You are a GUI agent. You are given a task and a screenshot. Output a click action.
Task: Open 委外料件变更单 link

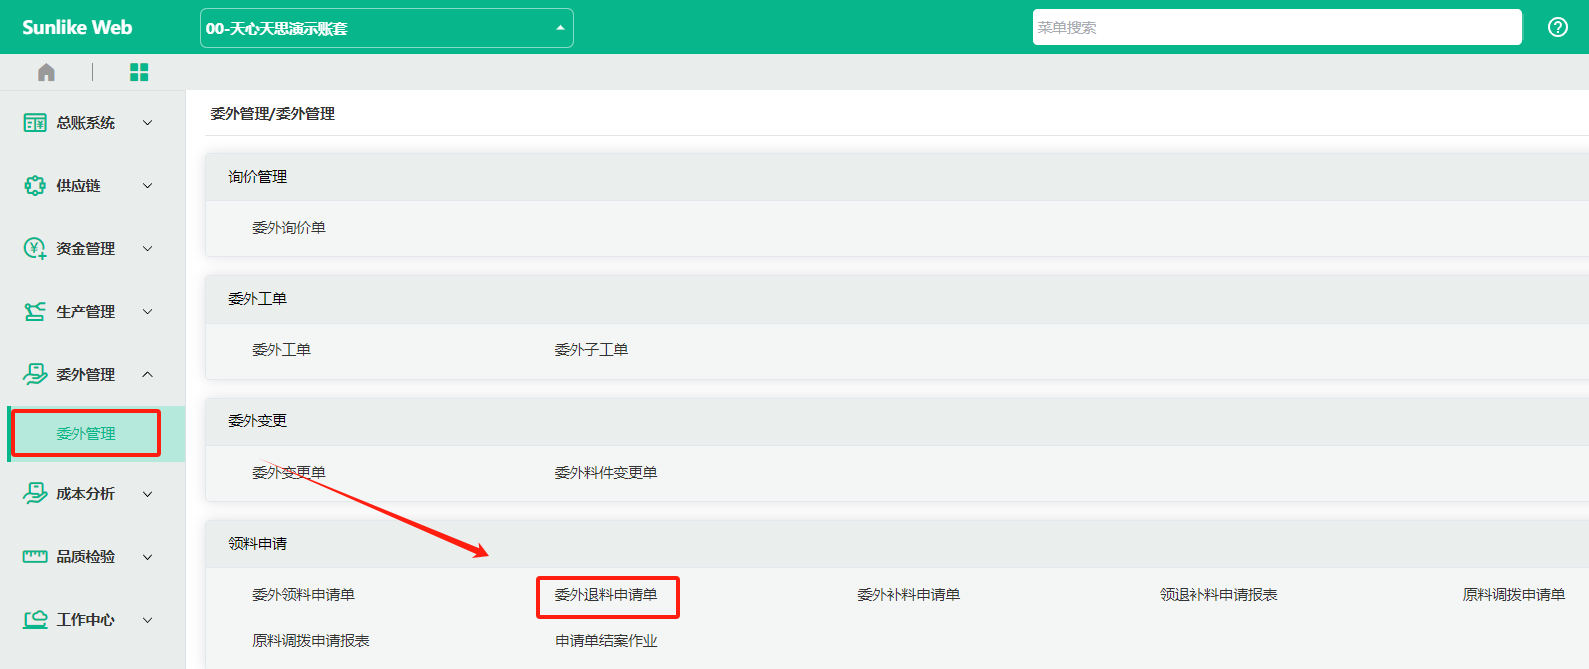pos(606,473)
